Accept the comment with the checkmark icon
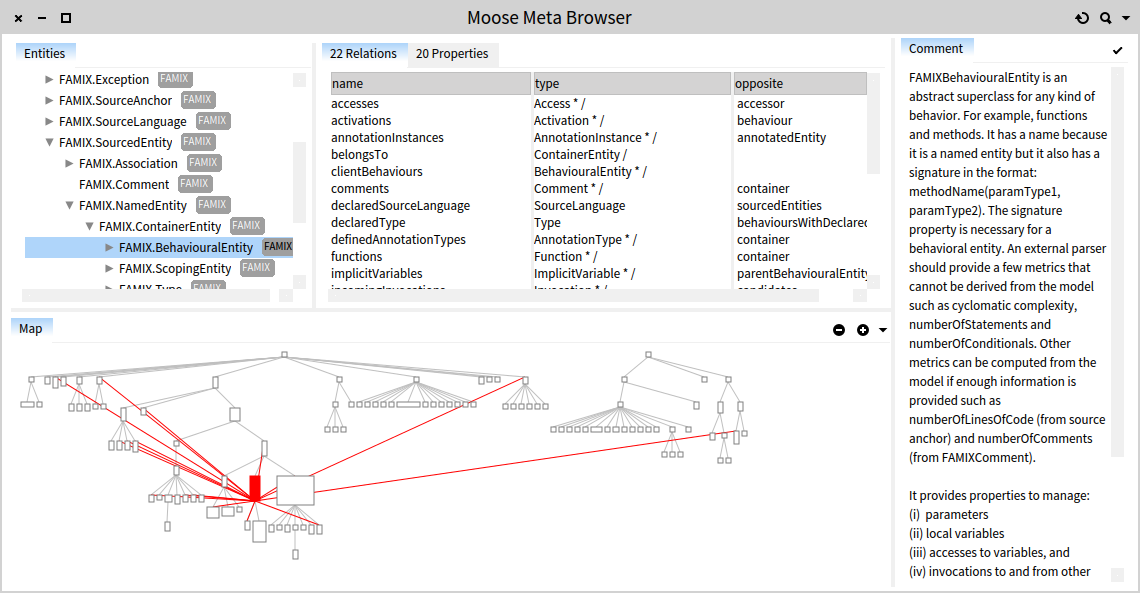 tap(1117, 50)
